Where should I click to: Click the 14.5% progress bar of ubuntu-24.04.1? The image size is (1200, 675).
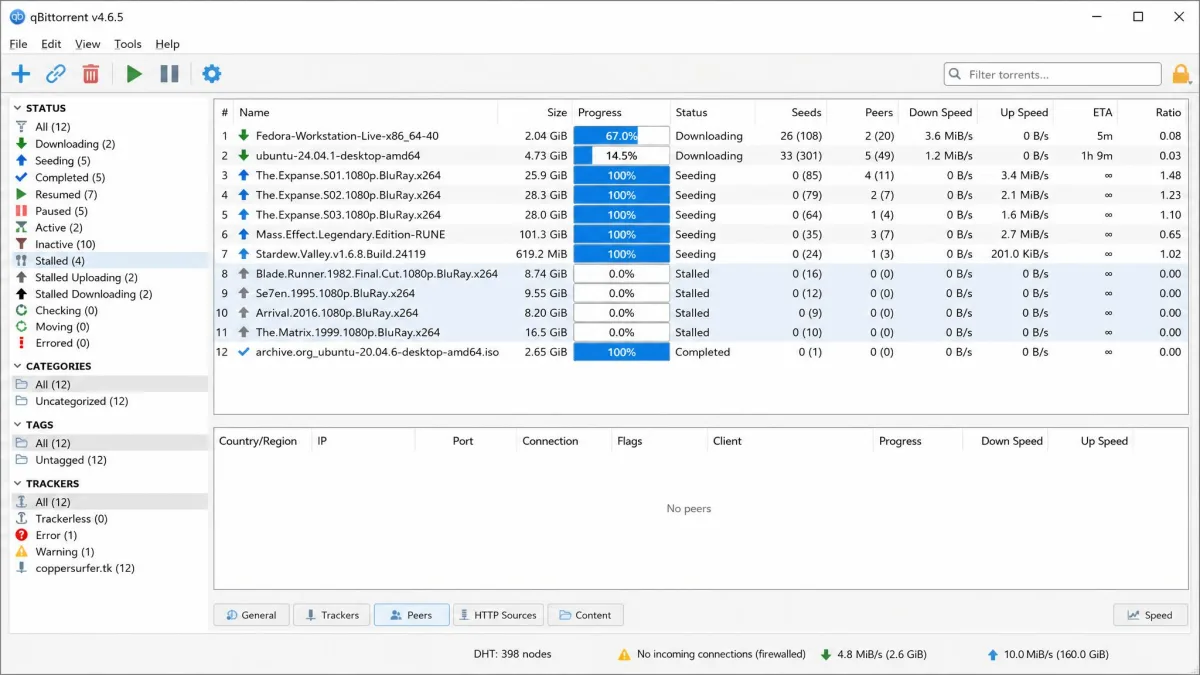[x=621, y=156]
